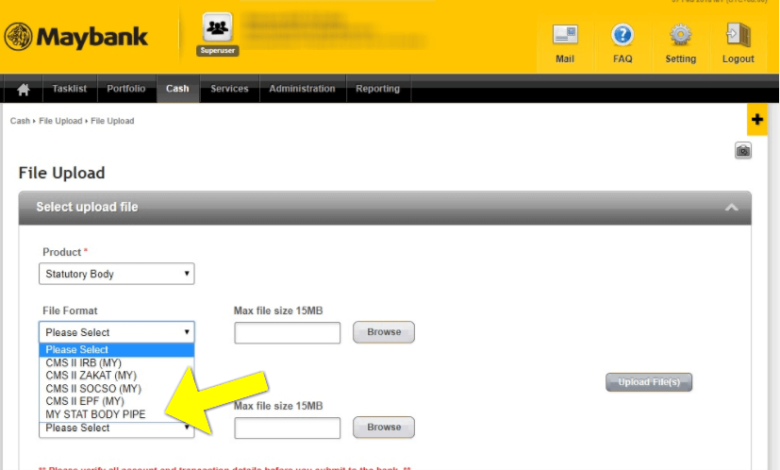Select CMS II EPF (MY) option

click(117, 401)
